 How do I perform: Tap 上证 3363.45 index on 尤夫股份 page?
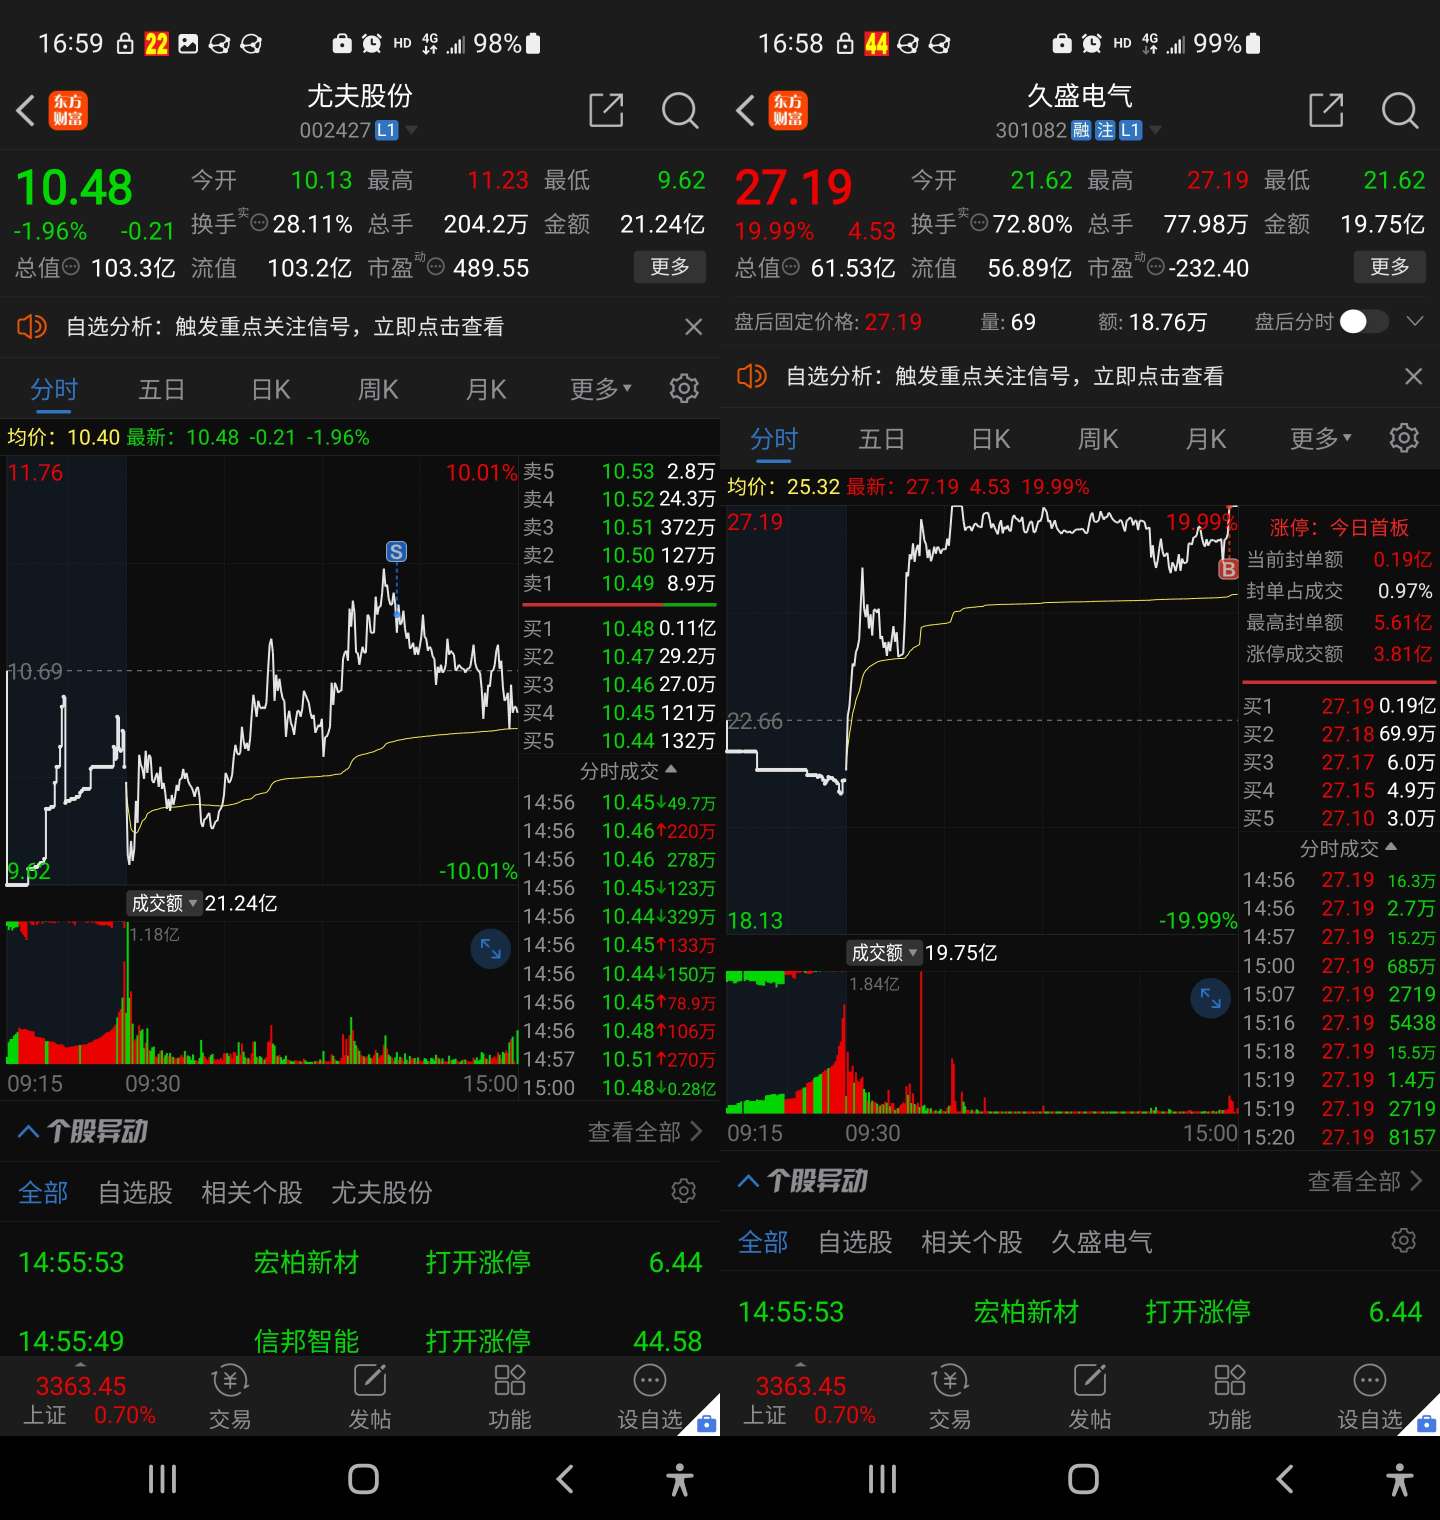tap(89, 1399)
